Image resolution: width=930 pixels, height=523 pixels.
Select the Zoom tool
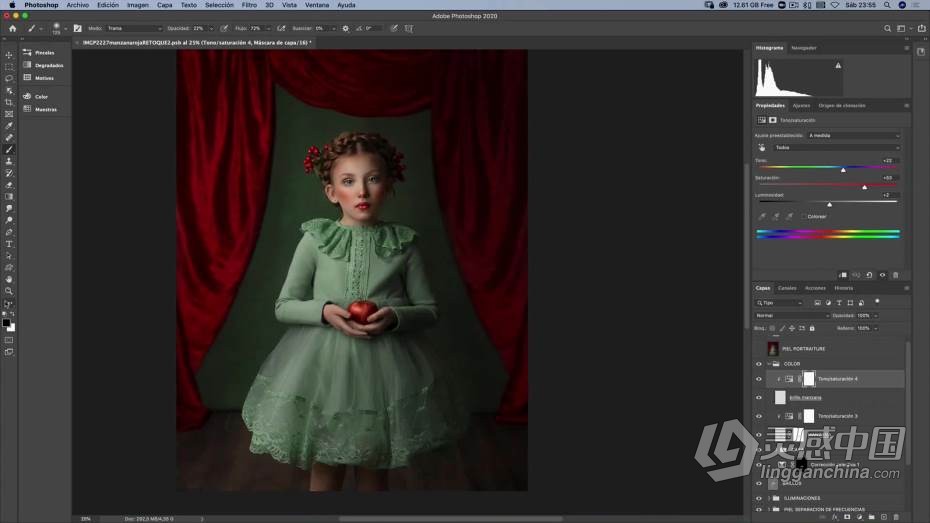tap(9, 291)
